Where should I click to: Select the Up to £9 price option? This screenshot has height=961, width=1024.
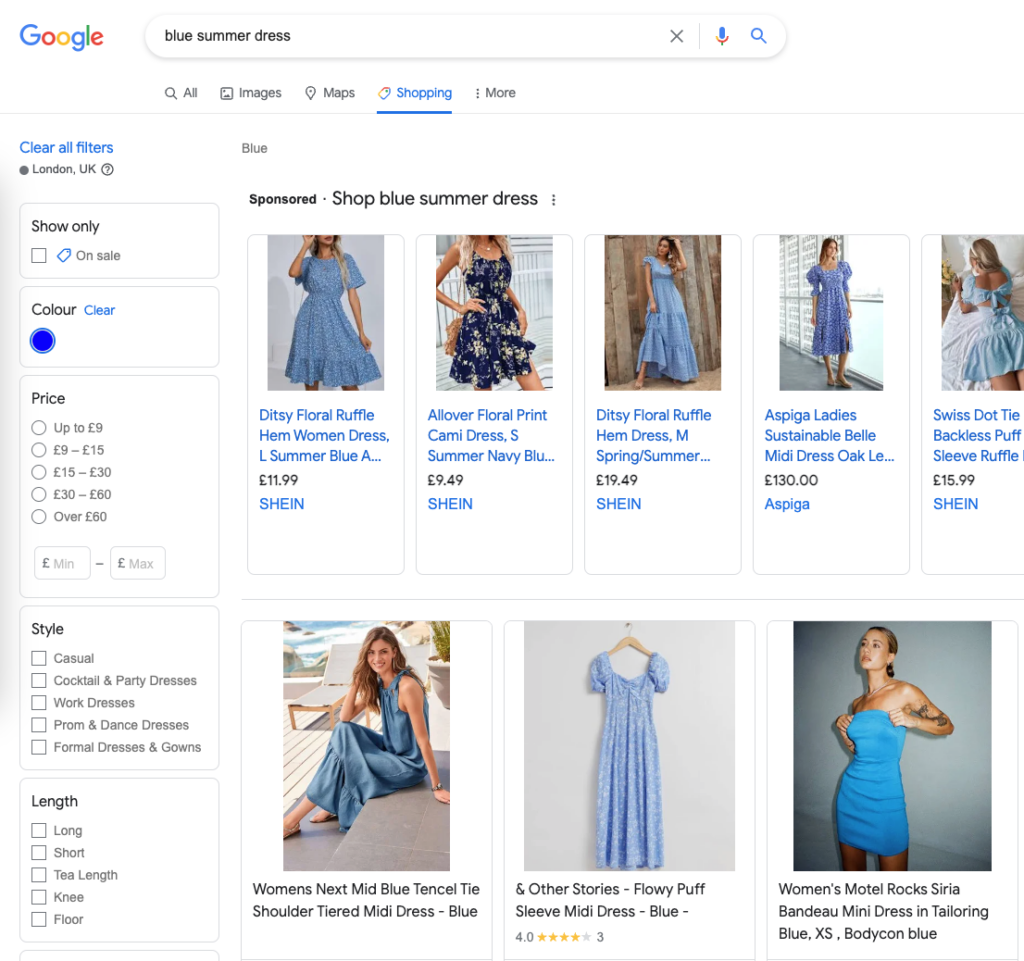(39, 428)
